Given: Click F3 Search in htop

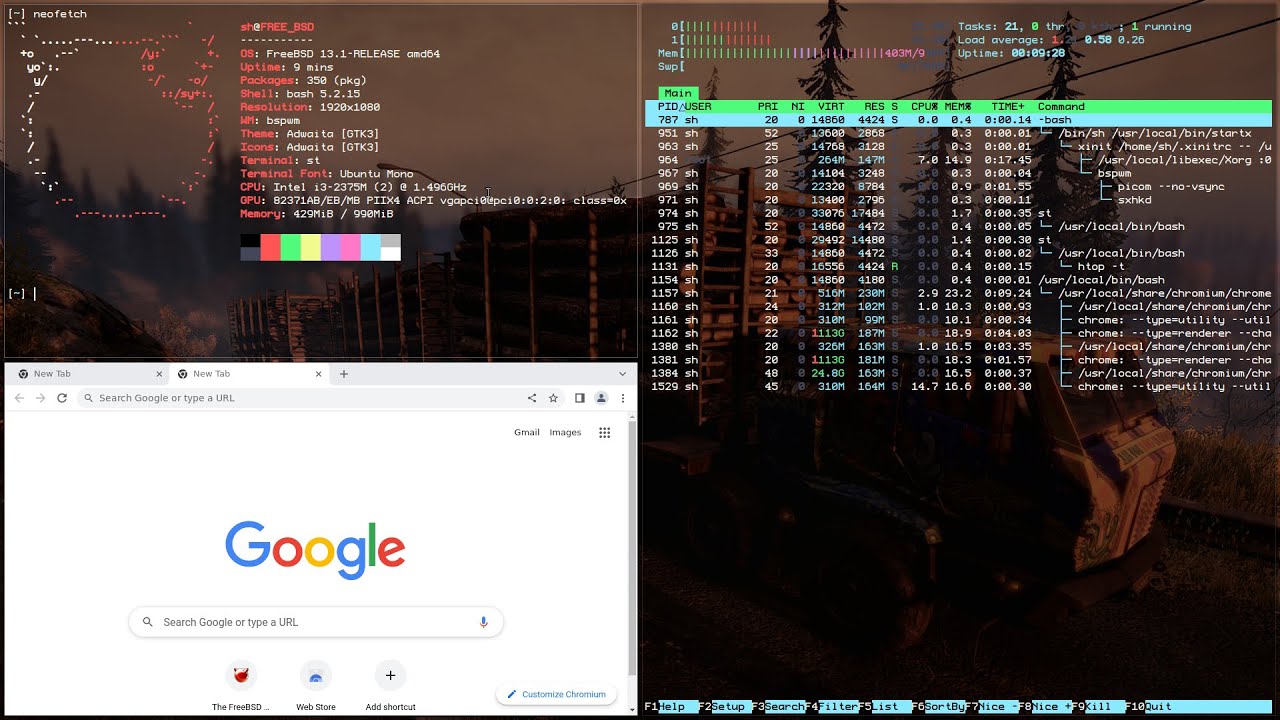Looking at the screenshot, I should pyautogui.click(x=778, y=707).
